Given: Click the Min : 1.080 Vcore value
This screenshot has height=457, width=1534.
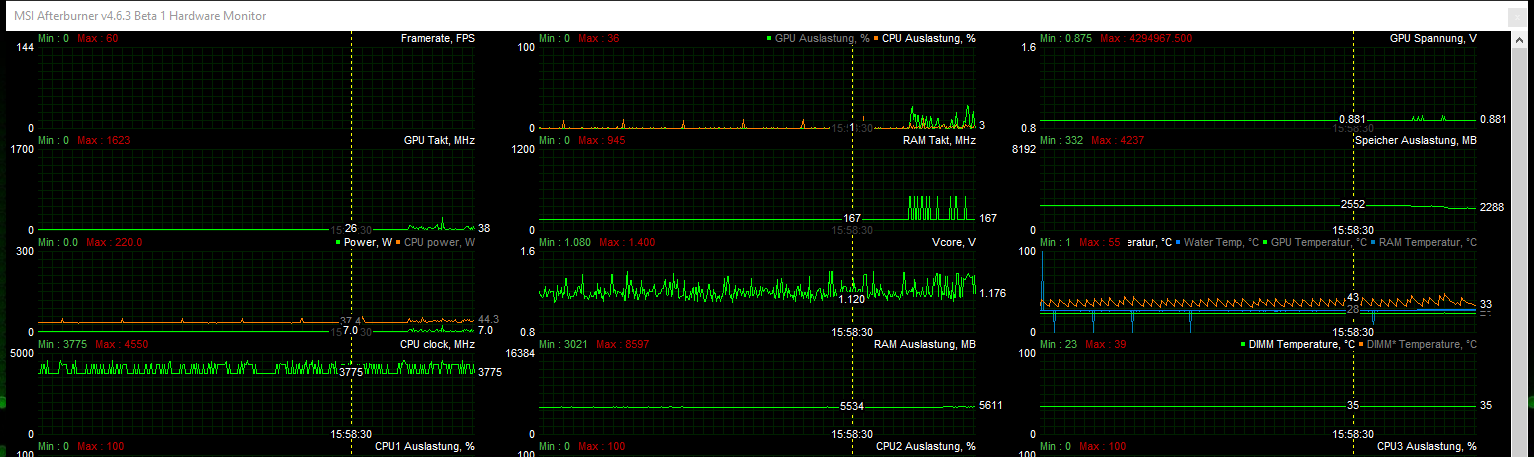Looking at the screenshot, I should click(x=565, y=242).
